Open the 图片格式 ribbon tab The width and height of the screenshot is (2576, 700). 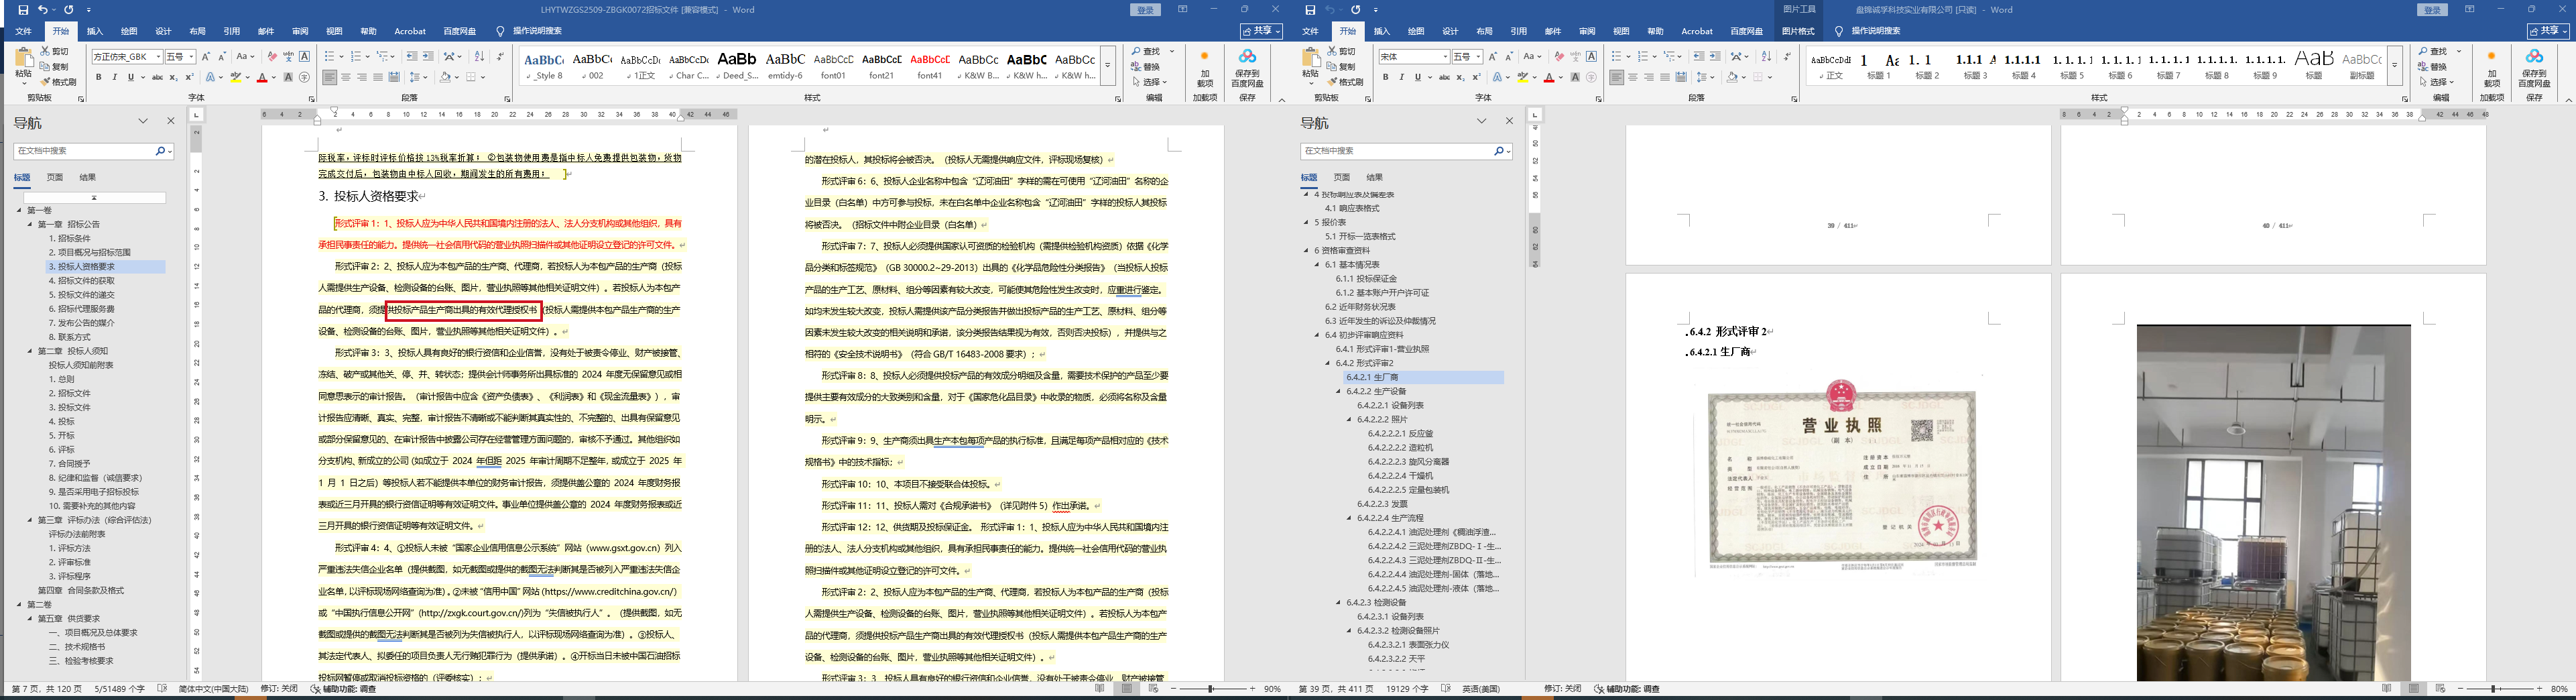1798,31
